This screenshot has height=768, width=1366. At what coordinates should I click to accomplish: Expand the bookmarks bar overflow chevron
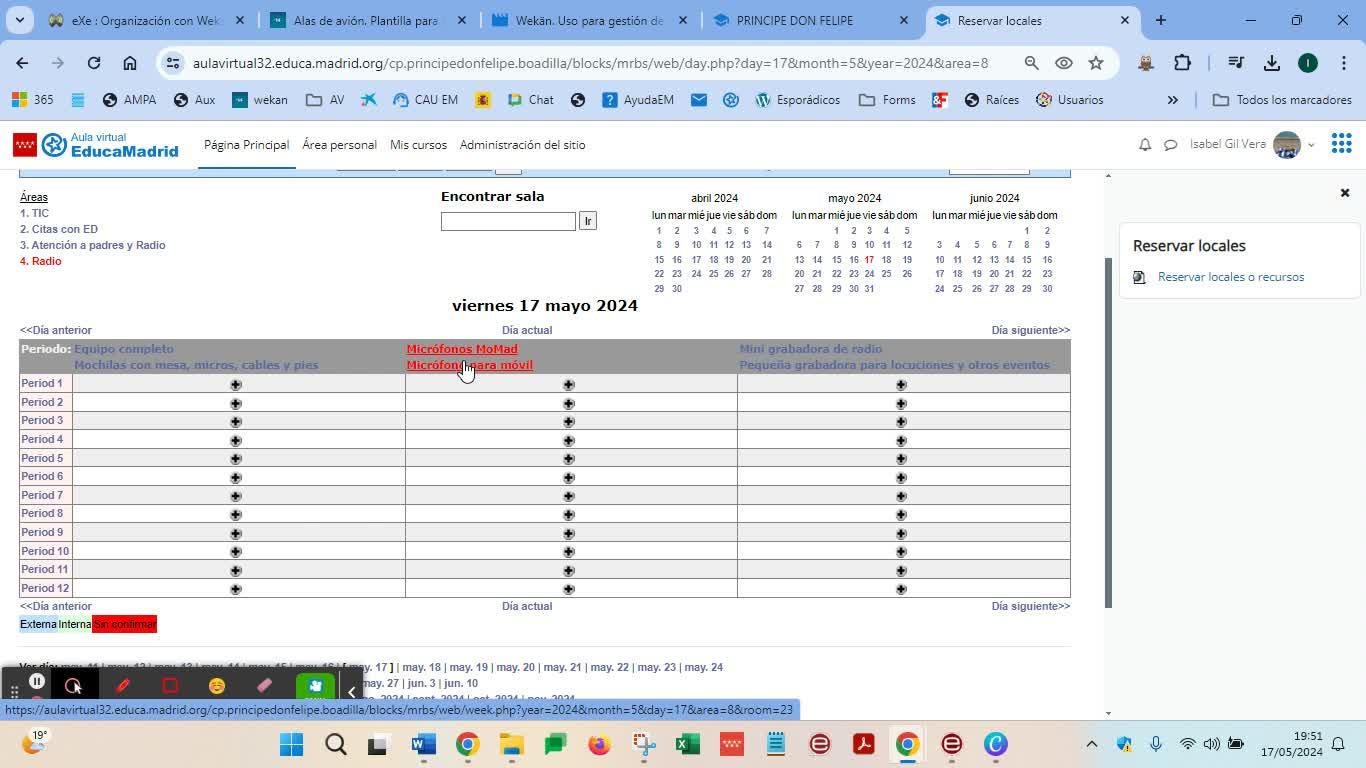pos(1172,100)
